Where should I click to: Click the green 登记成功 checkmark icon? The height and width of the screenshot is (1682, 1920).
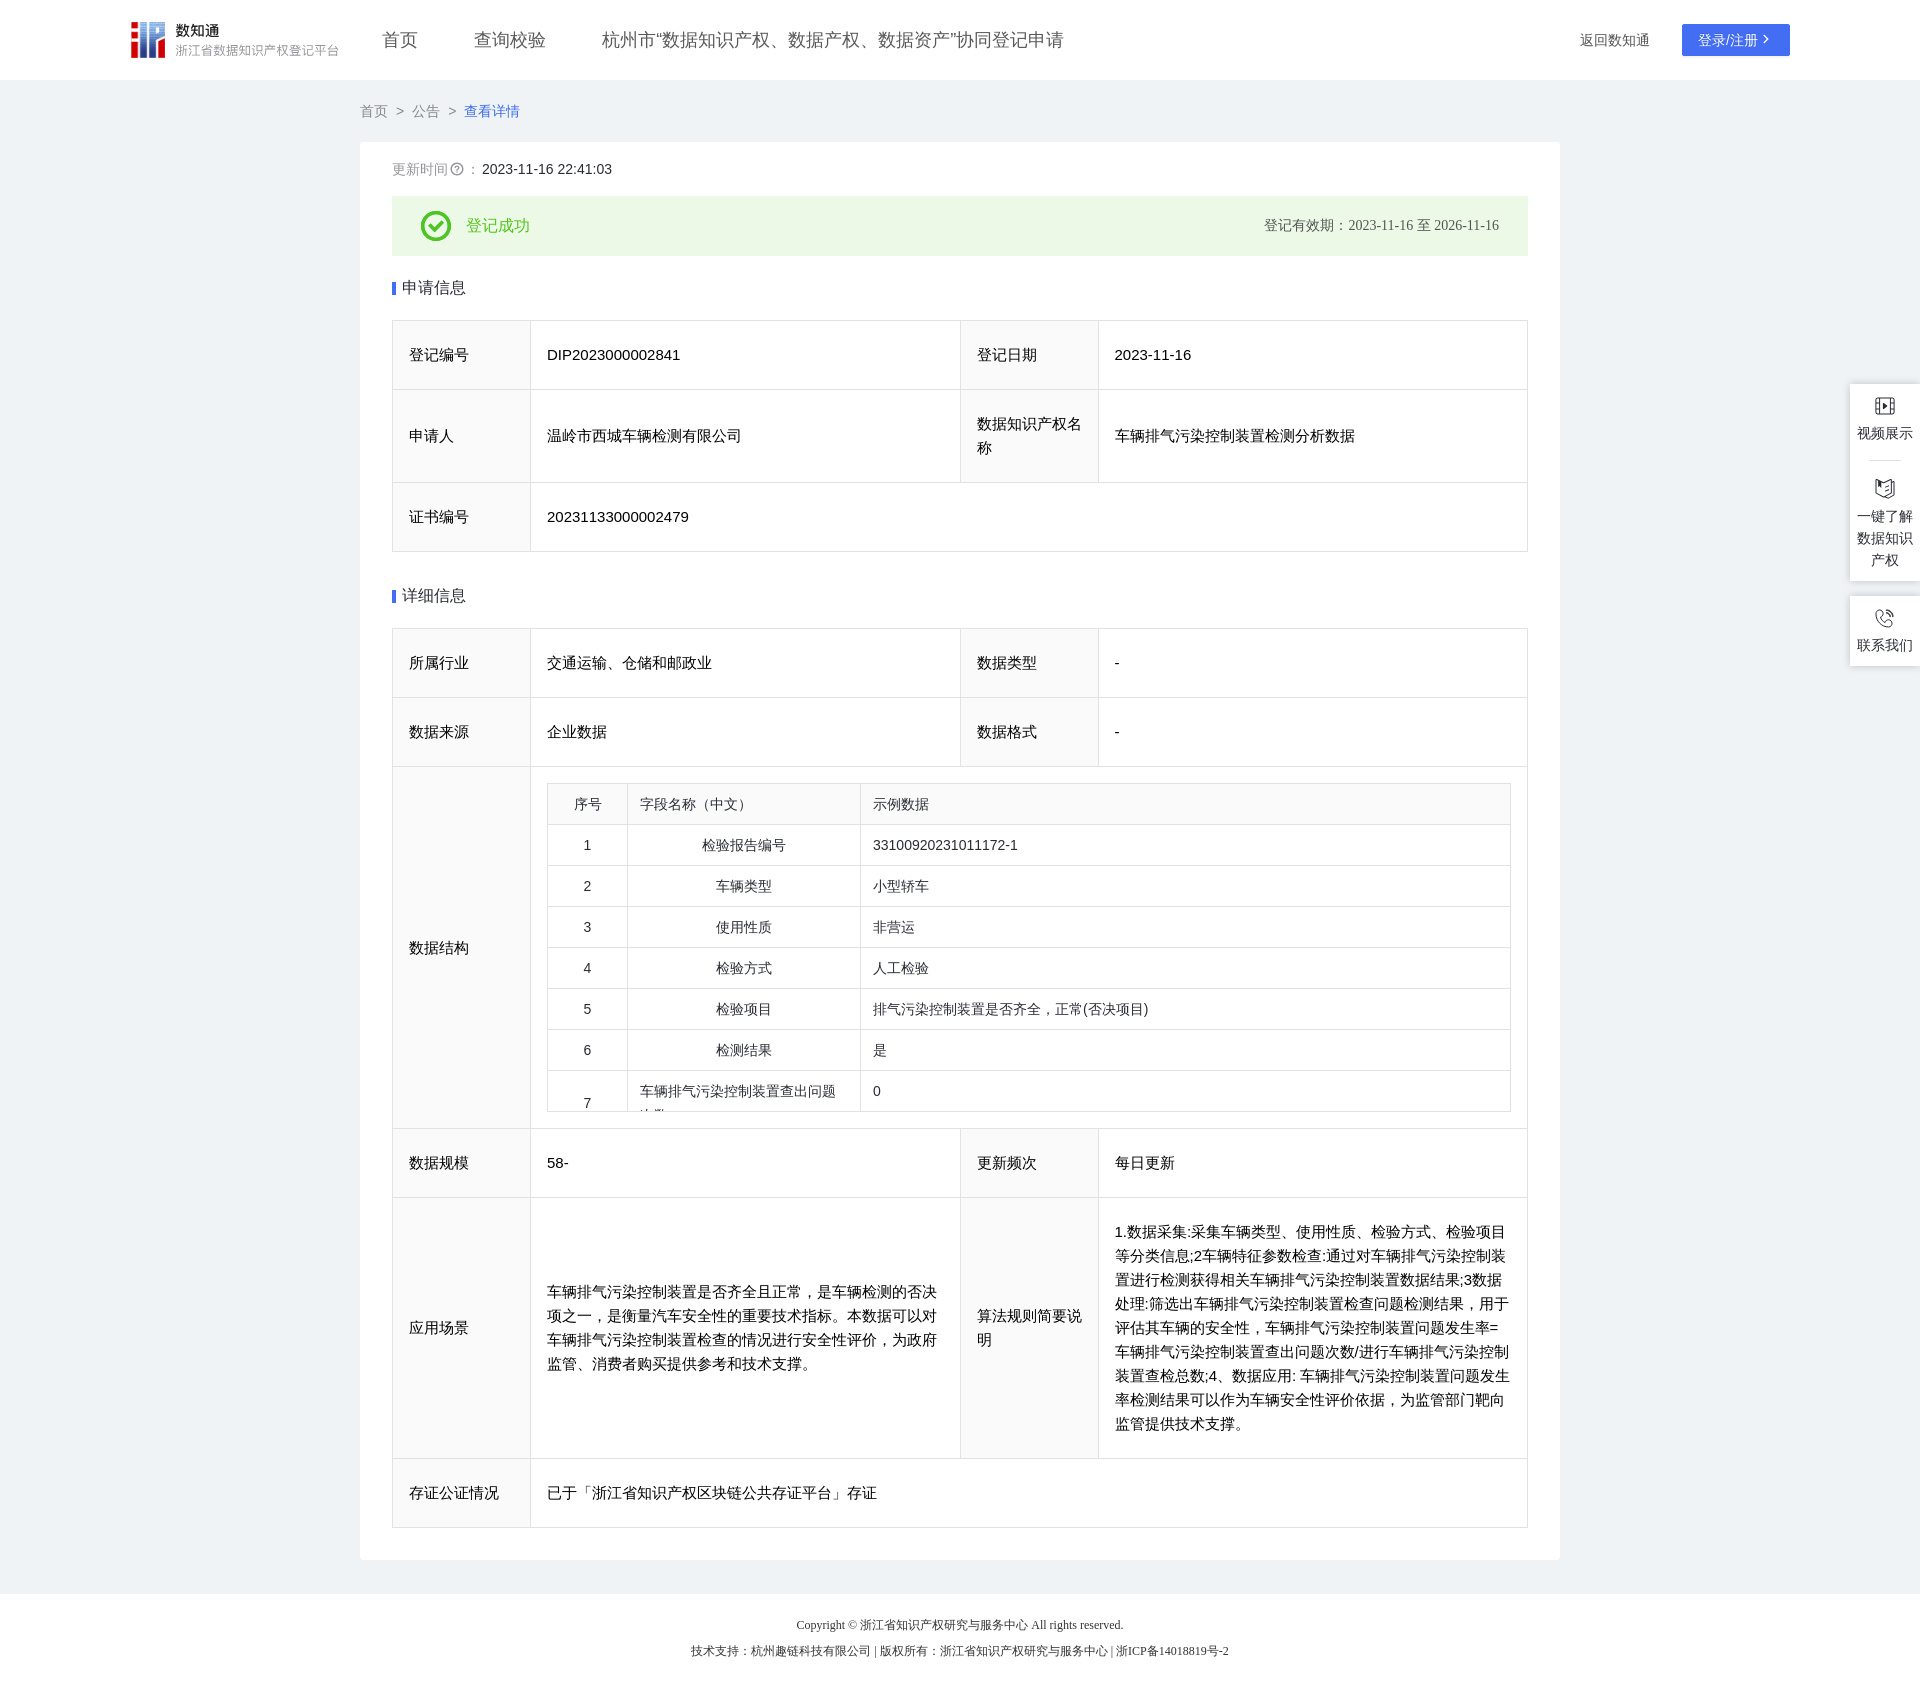tap(436, 226)
